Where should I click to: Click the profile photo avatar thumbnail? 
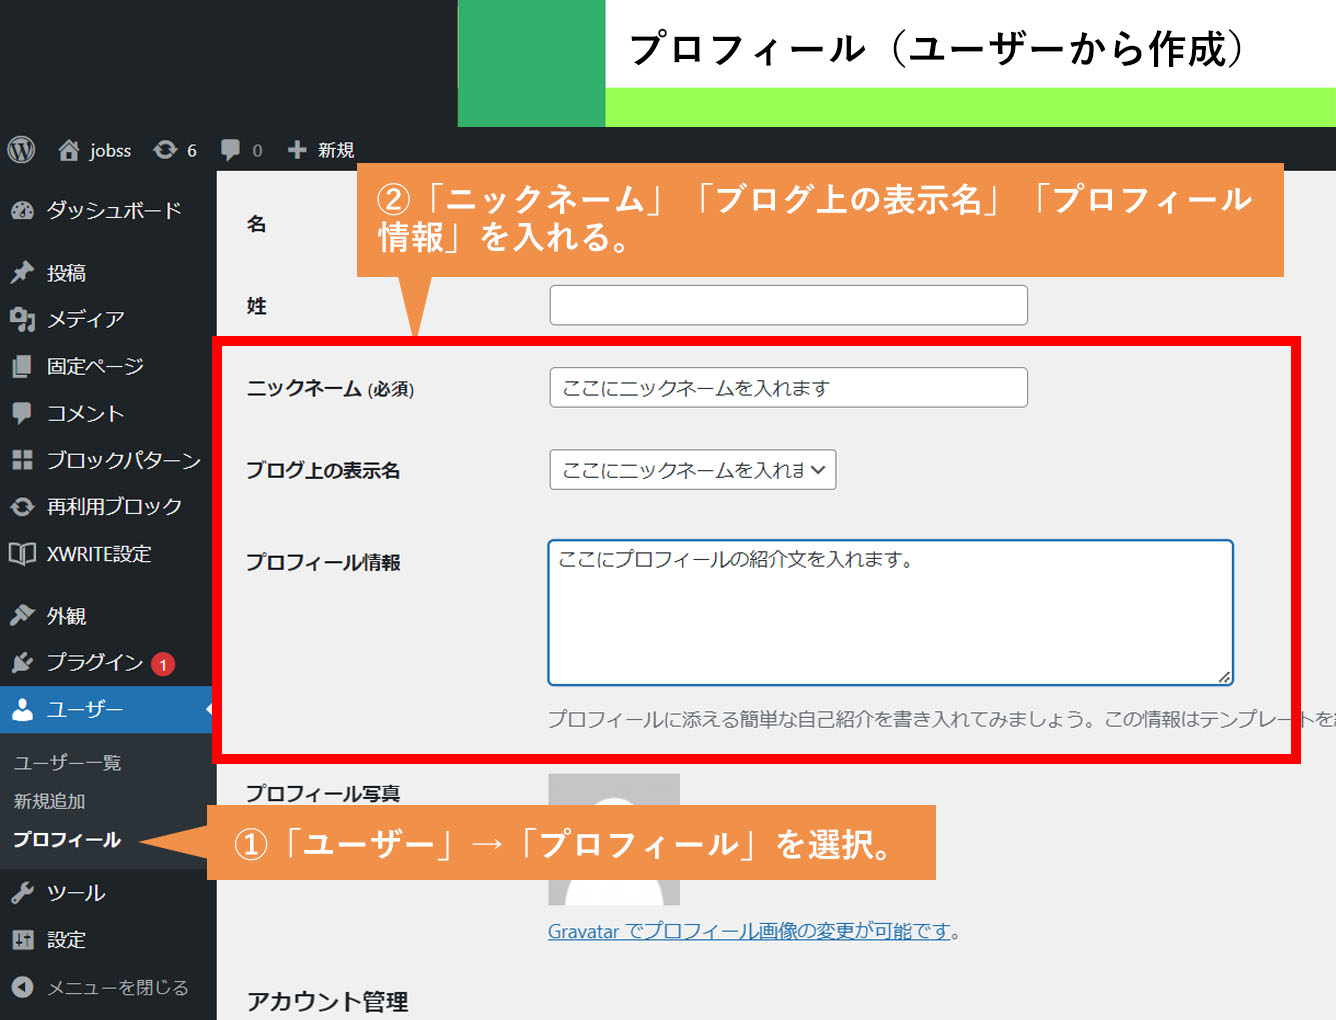click(614, 840)
